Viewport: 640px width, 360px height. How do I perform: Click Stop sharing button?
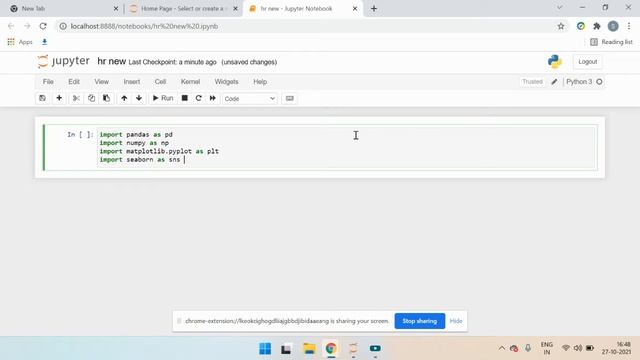pyautogui.click(x=420, y=321)
